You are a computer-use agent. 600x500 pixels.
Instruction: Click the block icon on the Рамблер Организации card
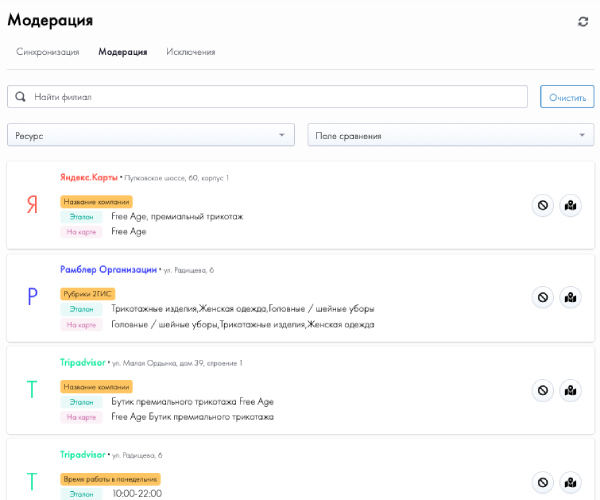543,297
